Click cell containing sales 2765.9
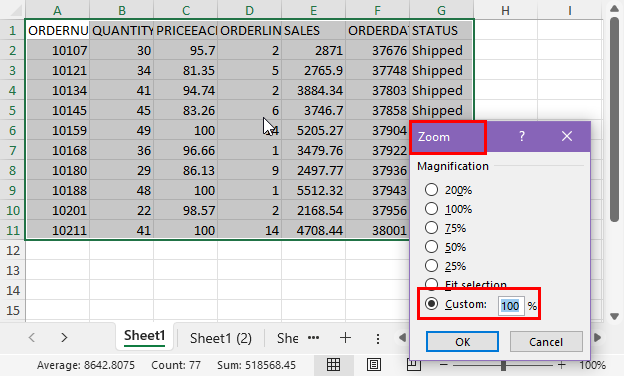 click(314, 70)
